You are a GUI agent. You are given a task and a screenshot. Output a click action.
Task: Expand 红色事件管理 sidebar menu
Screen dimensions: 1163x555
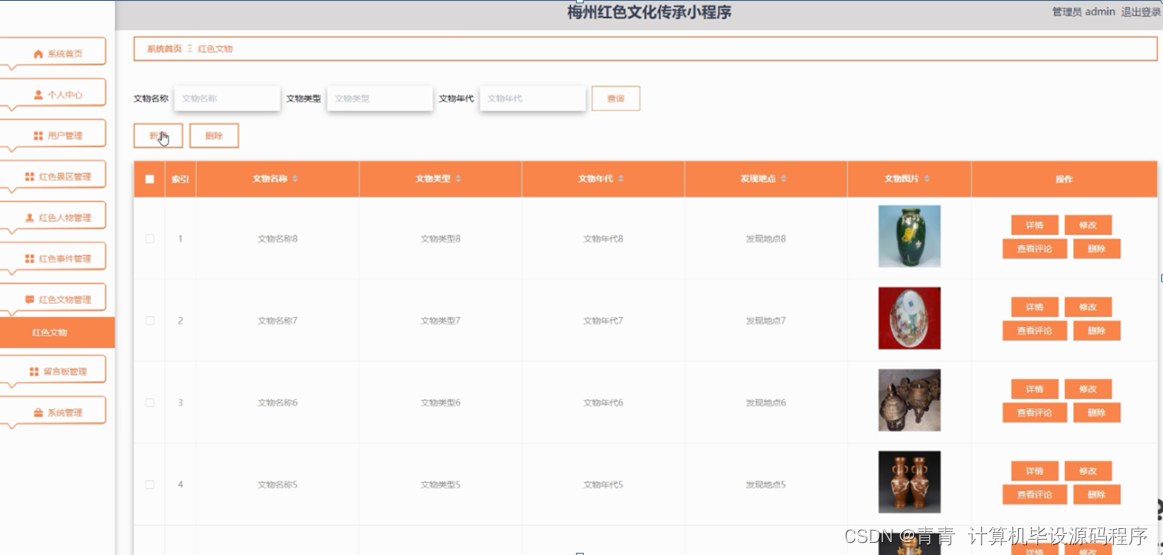53,256
